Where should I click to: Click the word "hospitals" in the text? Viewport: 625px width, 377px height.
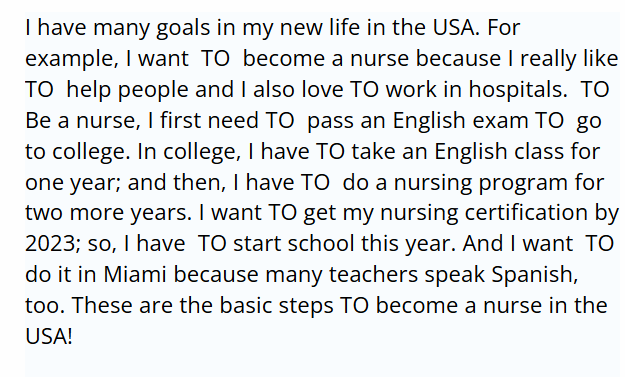[518, 90]
